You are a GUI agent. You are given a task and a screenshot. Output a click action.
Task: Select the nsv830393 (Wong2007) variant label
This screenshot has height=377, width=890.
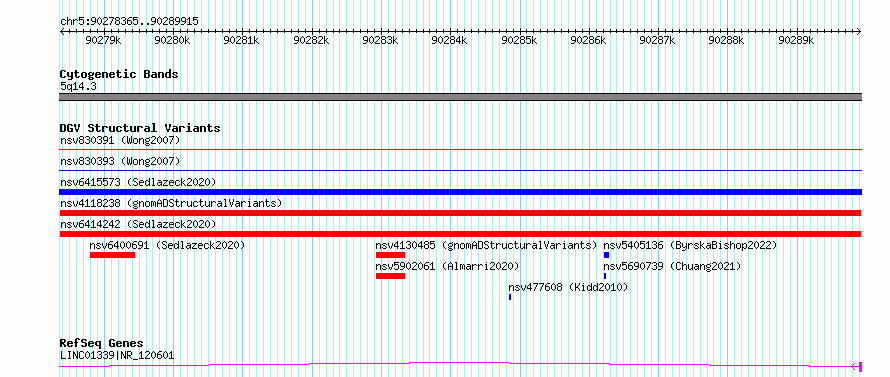coord(120,161)
